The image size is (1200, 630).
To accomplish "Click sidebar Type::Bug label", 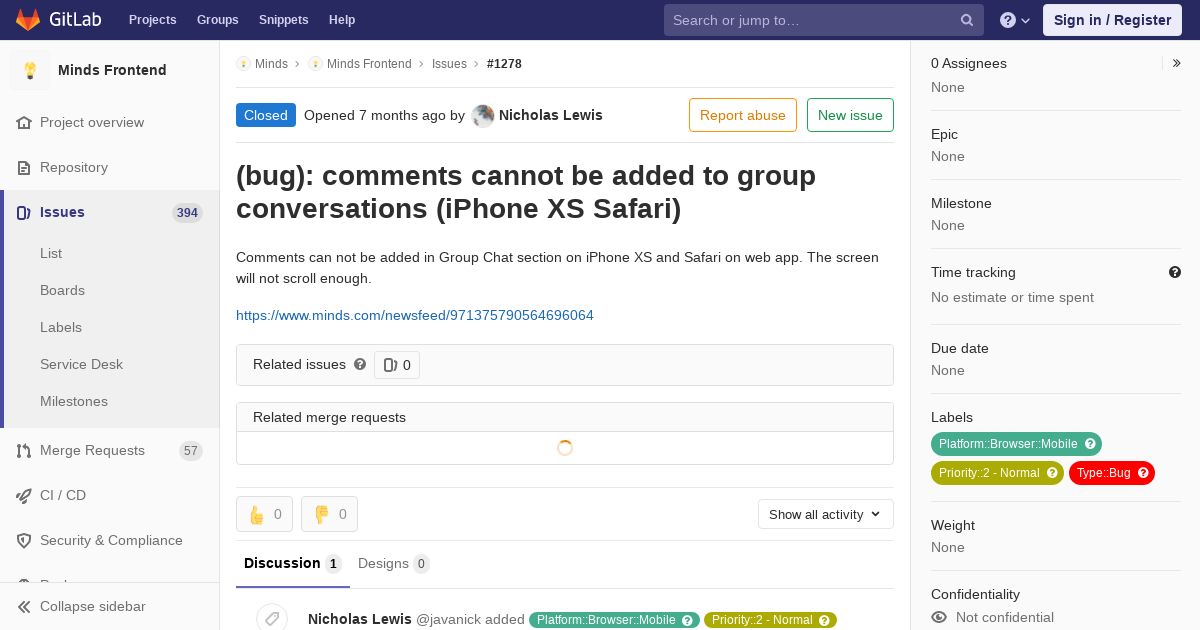I will coord(1103,473).
